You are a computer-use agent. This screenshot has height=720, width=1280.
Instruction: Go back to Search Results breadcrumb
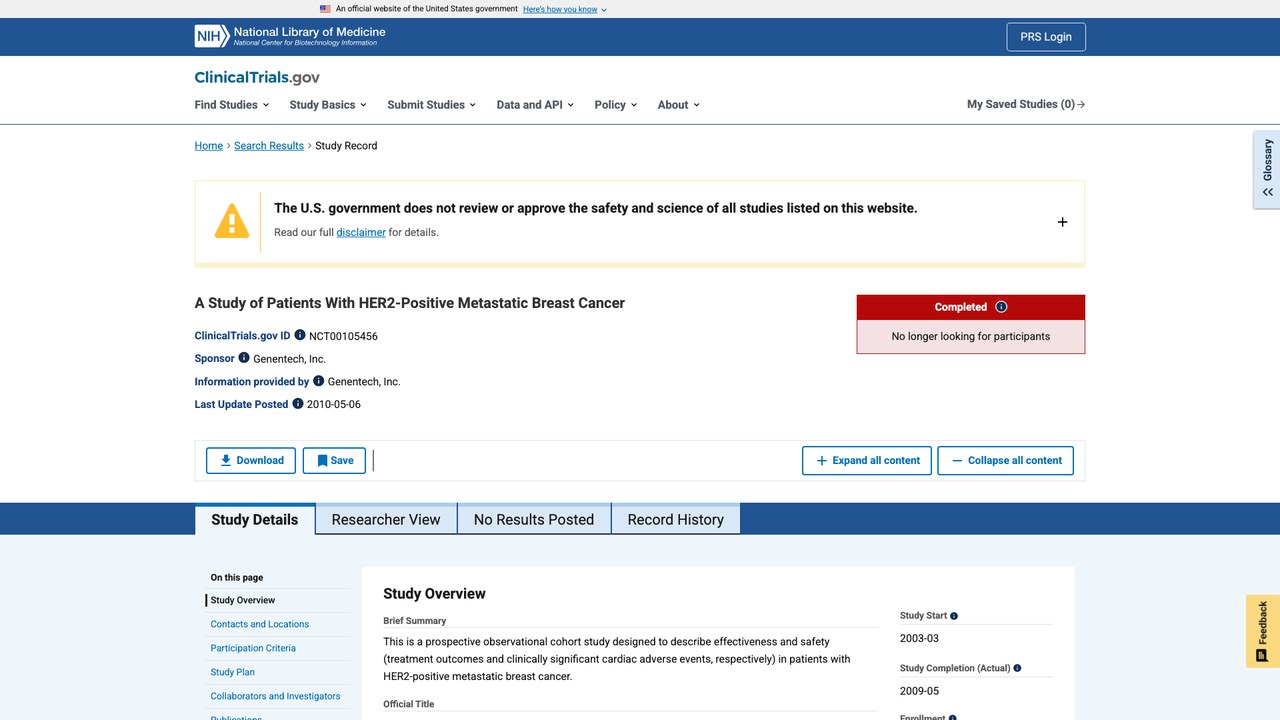269,145
